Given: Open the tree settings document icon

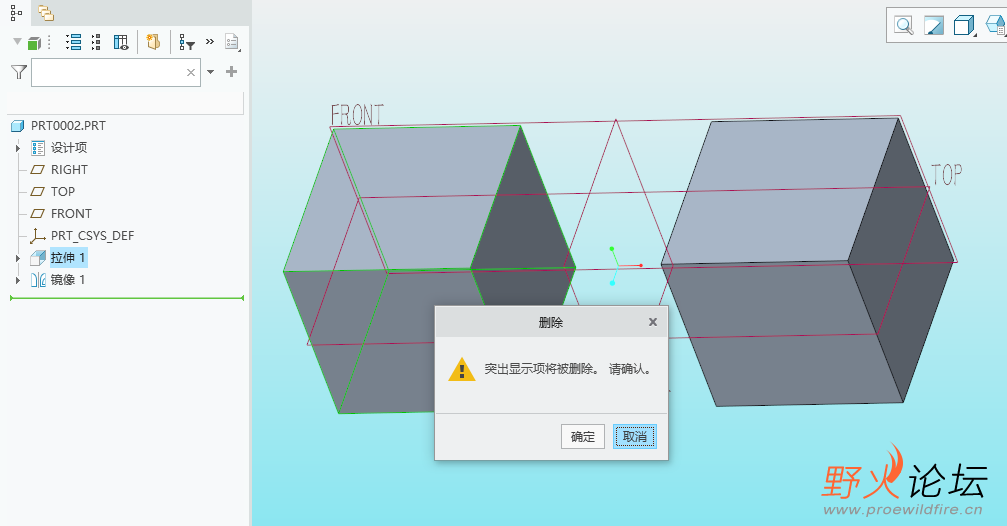Looking at the screenshot, I should (x=232, y=42).
